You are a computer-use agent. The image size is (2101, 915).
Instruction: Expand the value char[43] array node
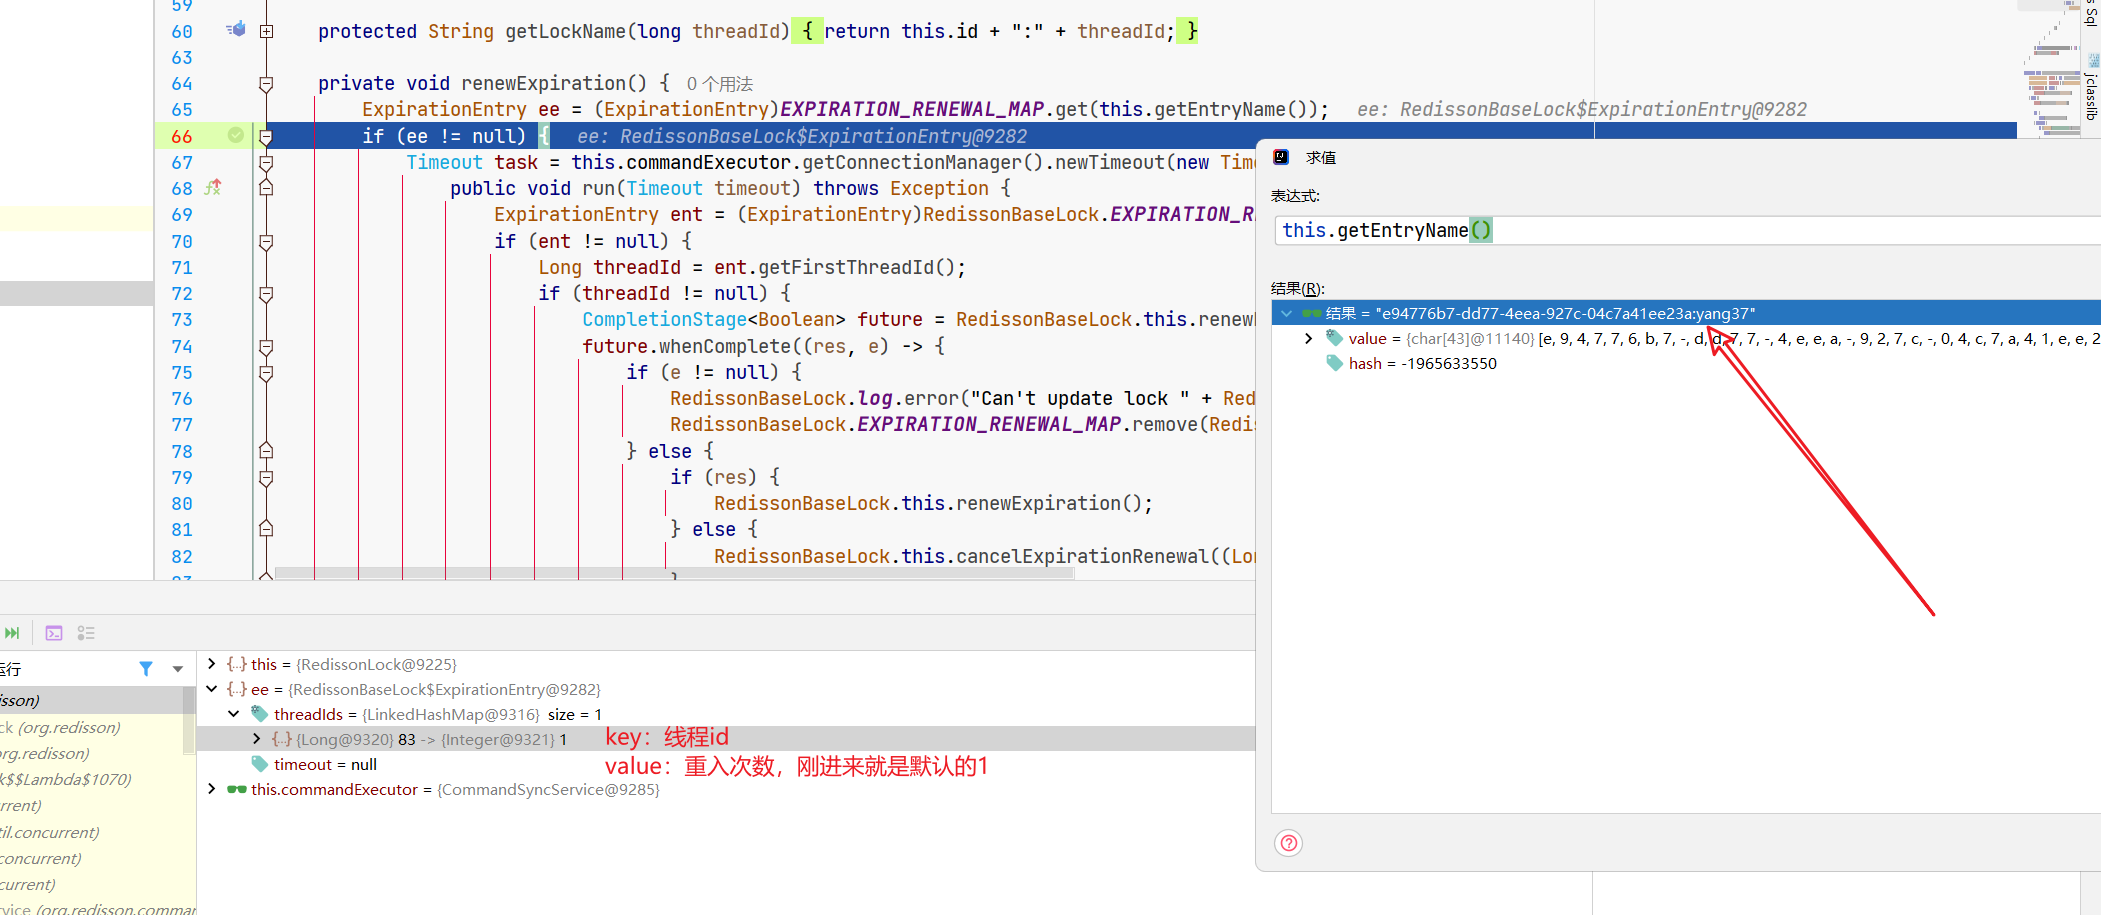1309,338
